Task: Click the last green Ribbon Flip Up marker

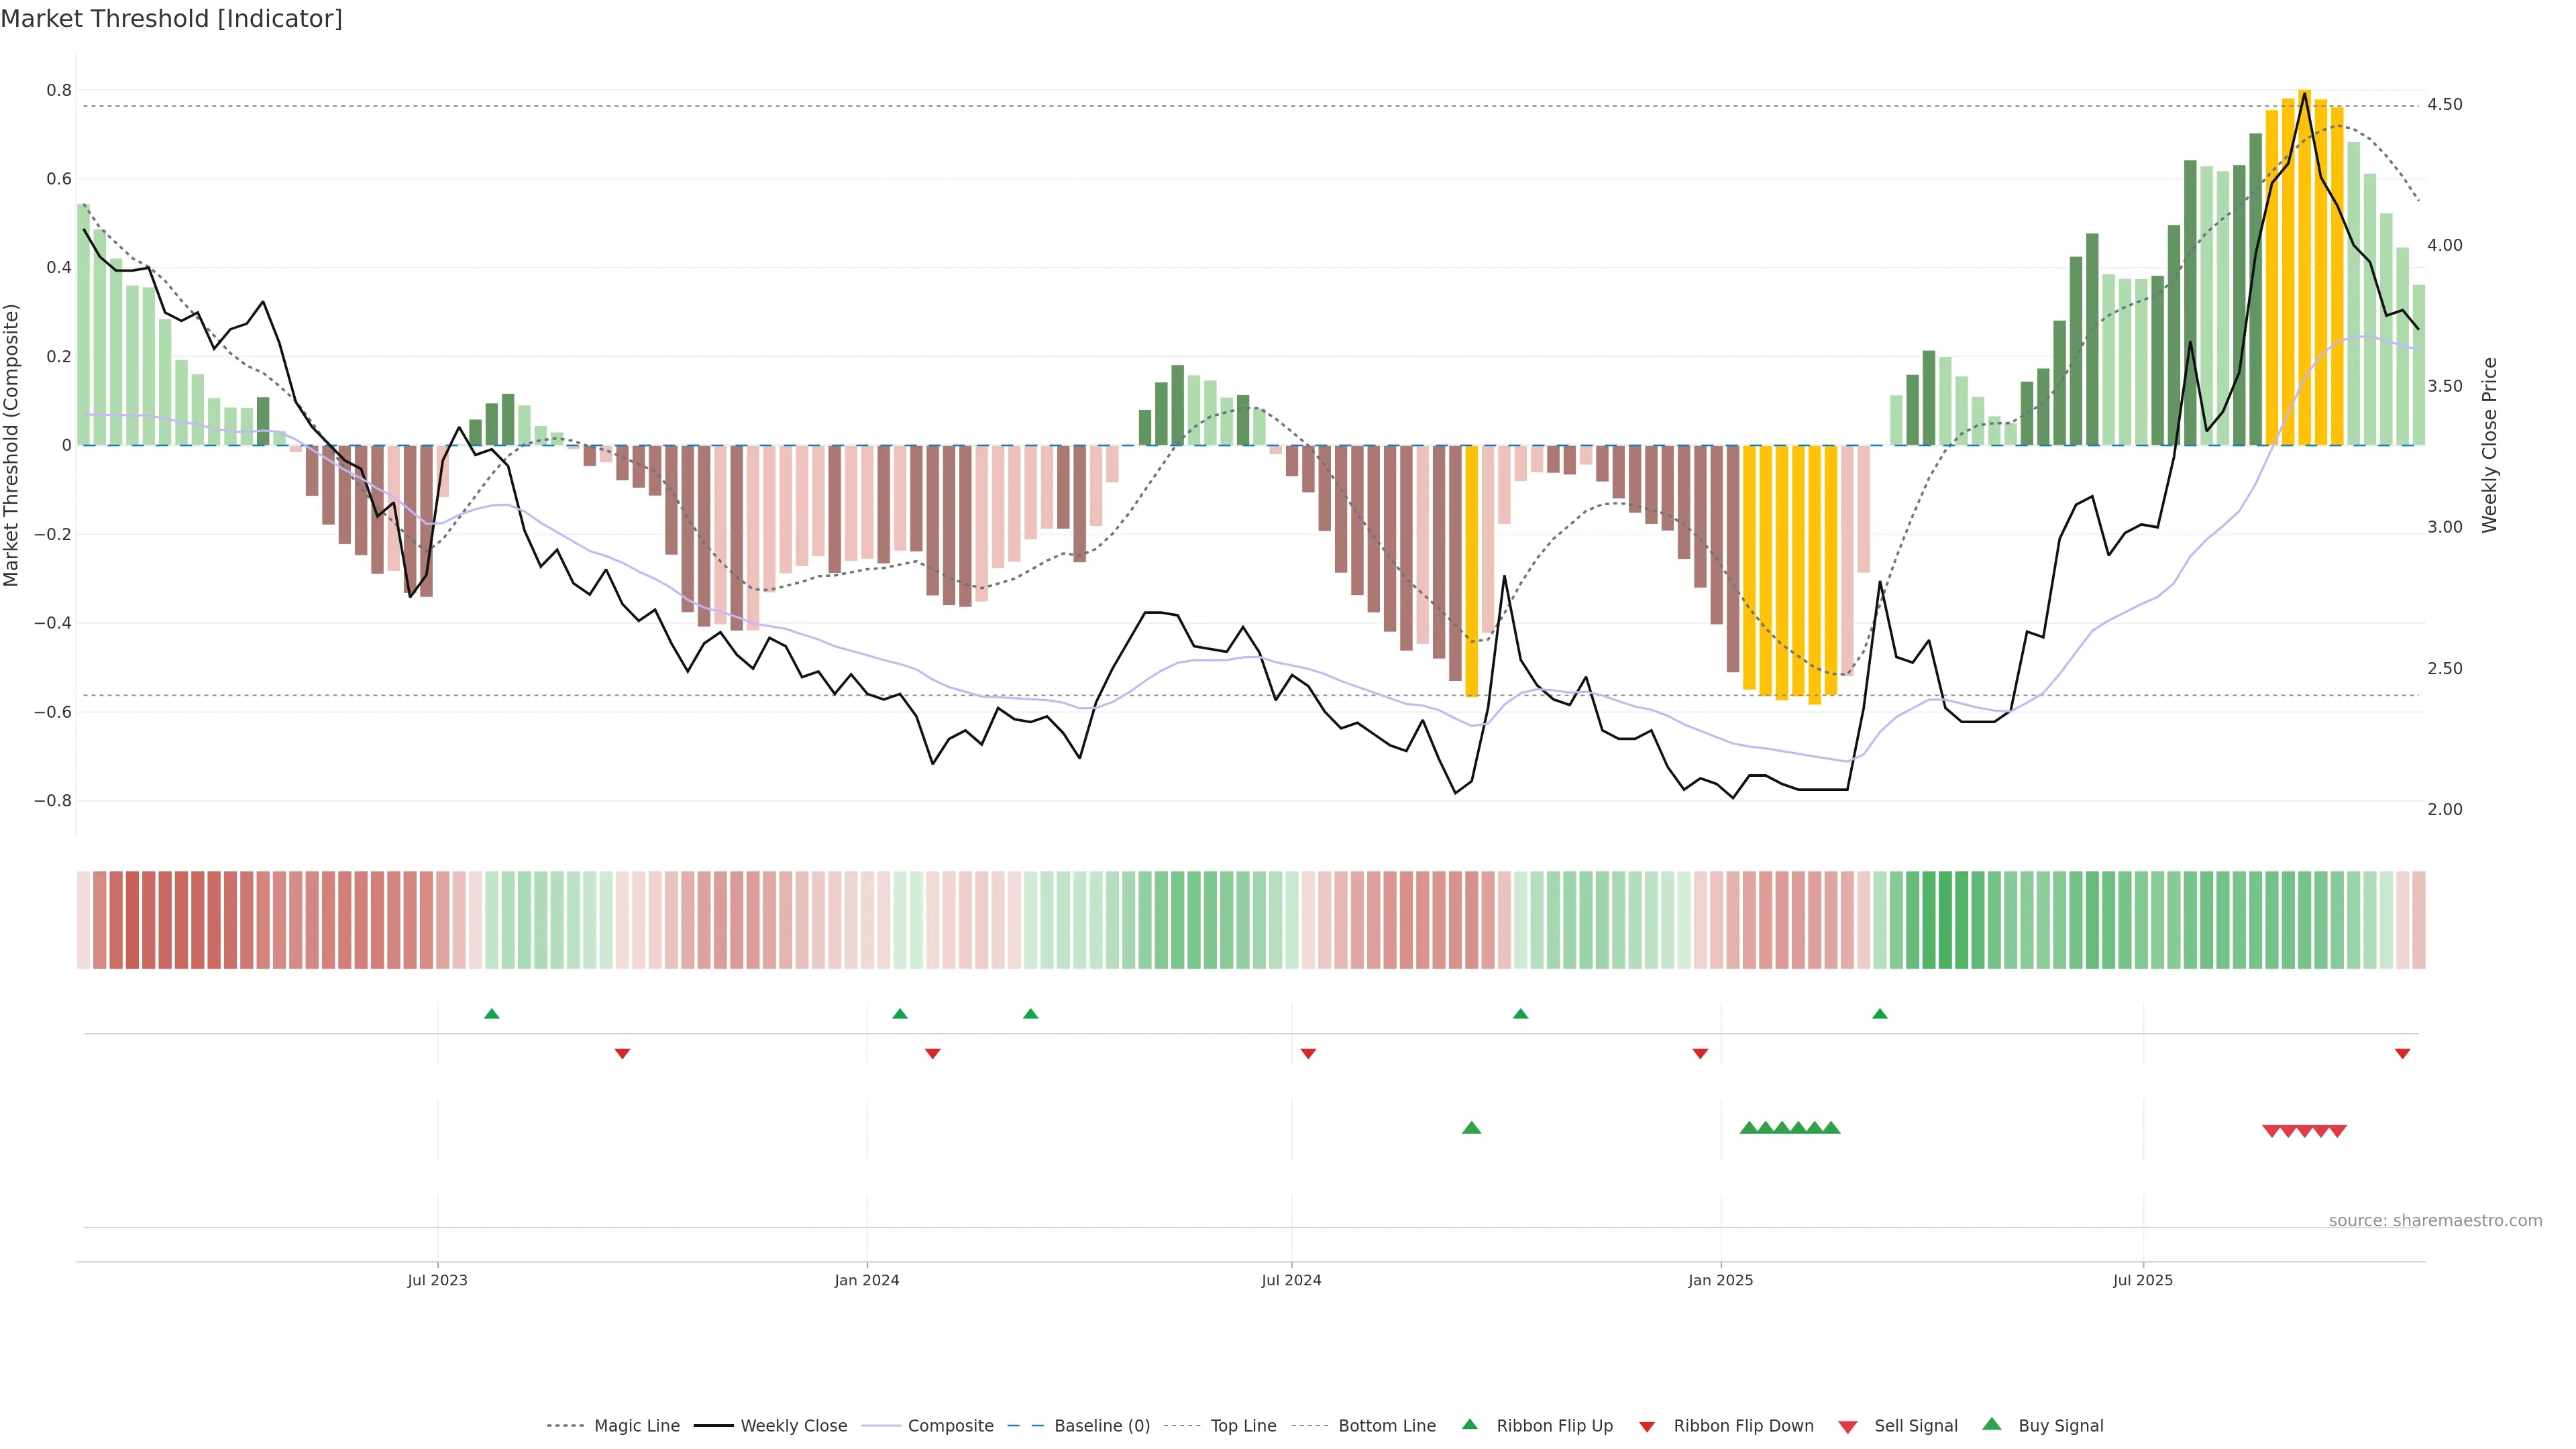Action: 1879,1014
